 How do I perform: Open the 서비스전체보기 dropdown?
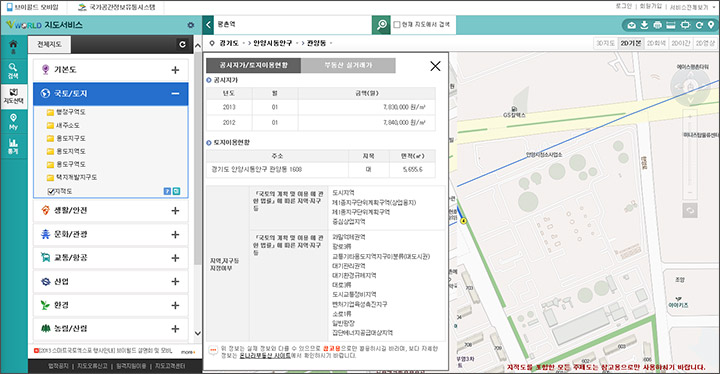click(692, 7)
